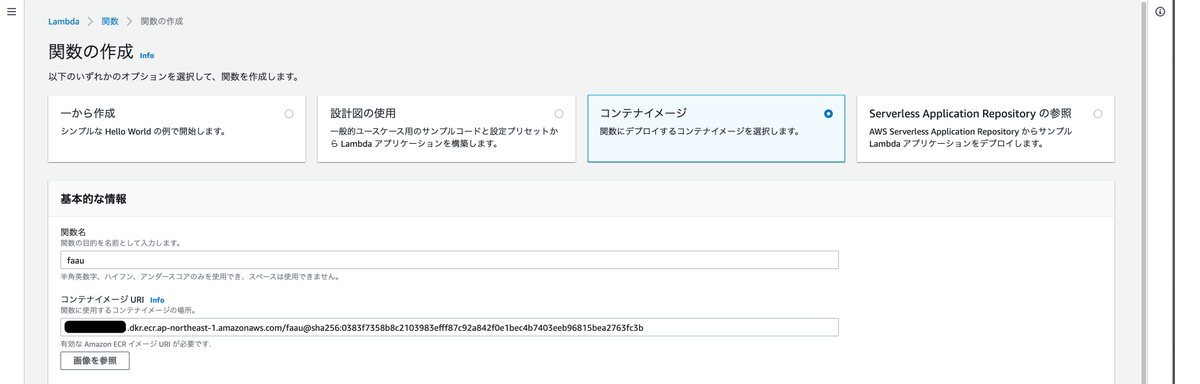Select Serverless Application Repository の参照 radio option
This screenshot has height=384, width=1200.
click(x=1098, y=114)
